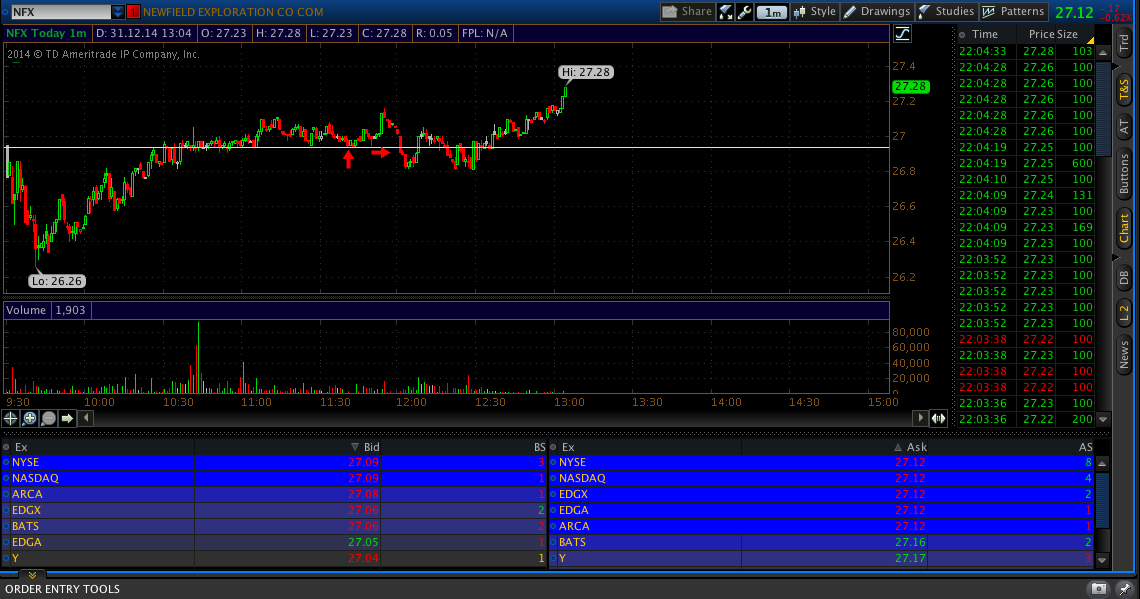
Task: Click the Share button in the chart toolbar
Action: [x=687, y=12]
